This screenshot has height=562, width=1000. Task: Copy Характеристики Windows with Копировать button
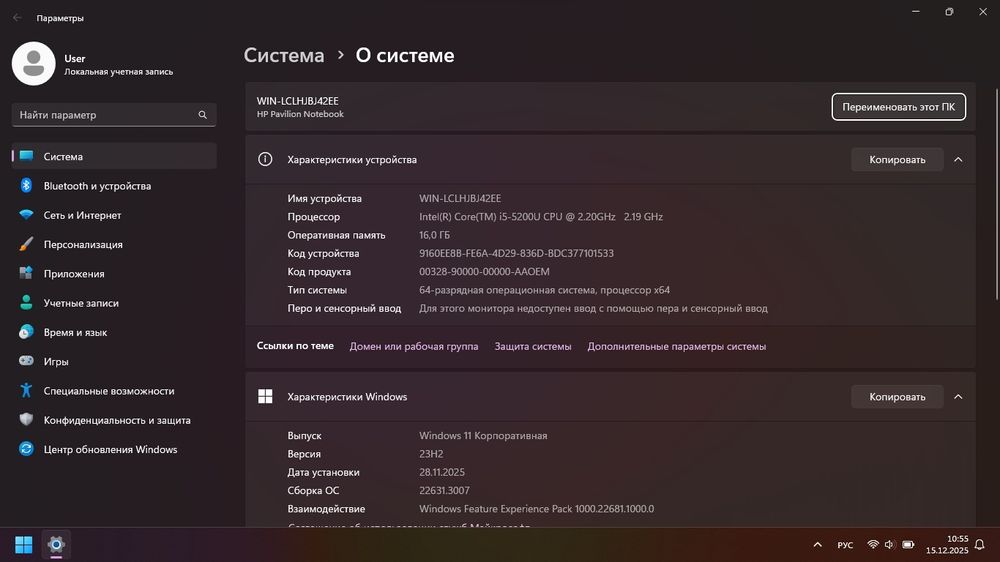(x=897, y=397)
